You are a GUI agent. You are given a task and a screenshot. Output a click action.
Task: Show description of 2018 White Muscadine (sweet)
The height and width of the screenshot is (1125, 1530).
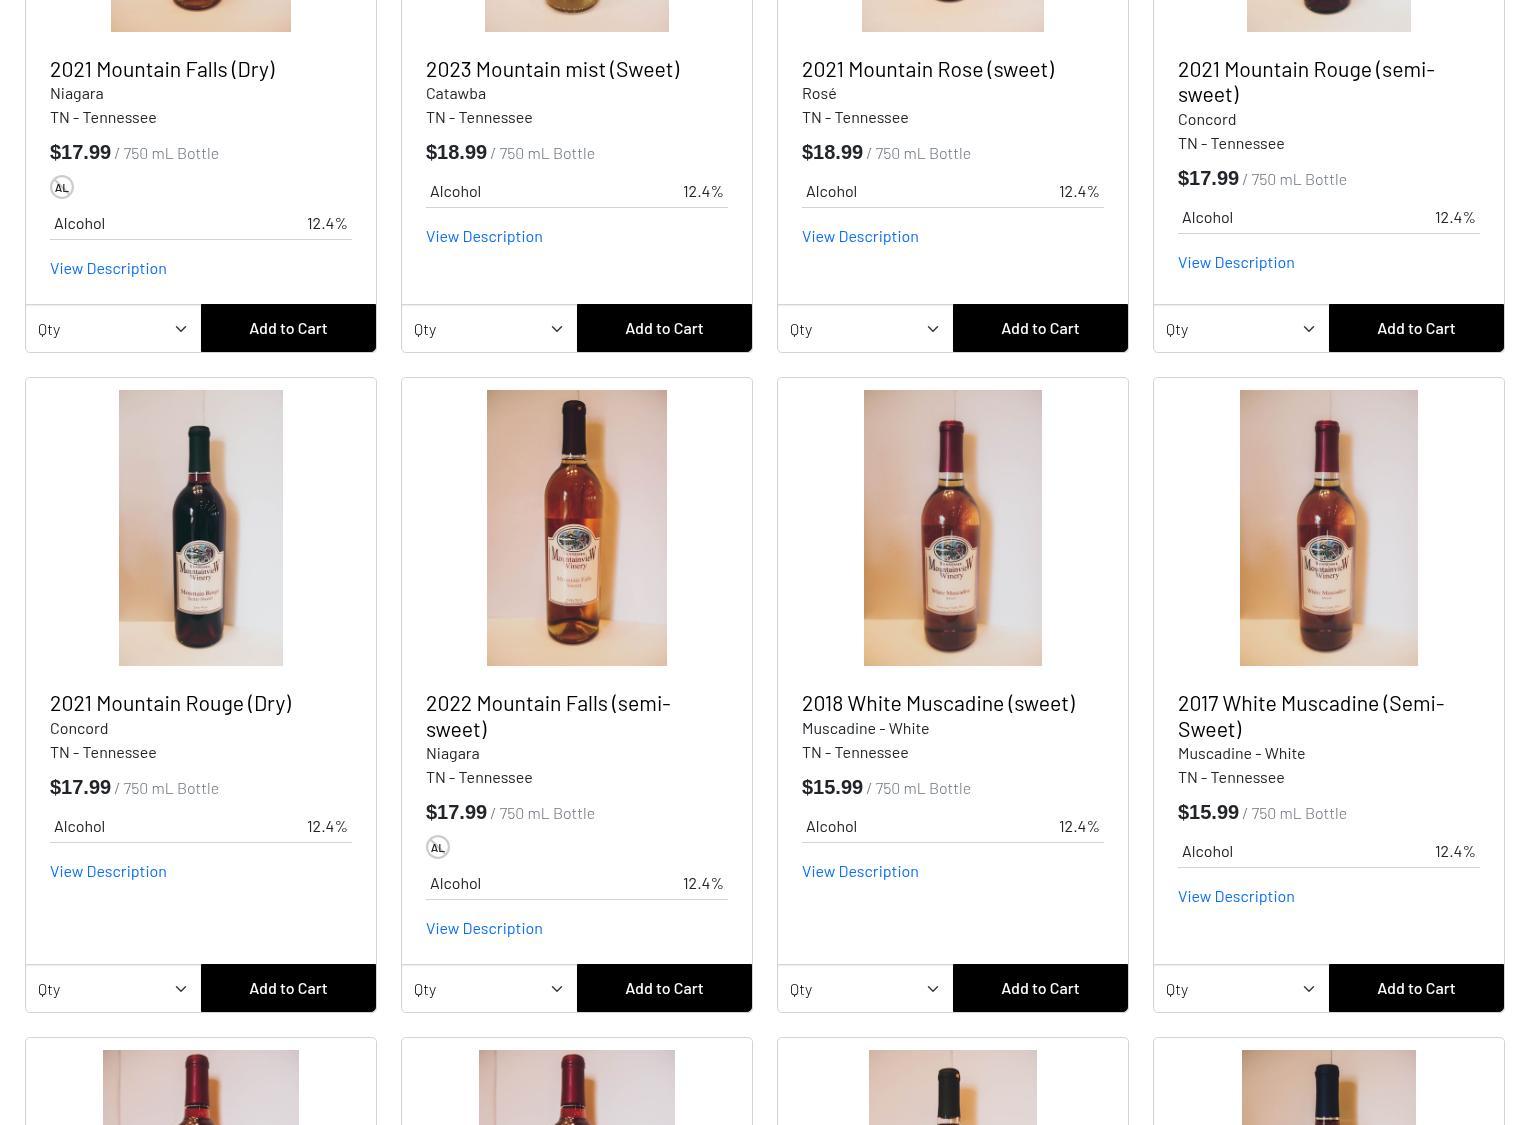(x=860, y=871)
